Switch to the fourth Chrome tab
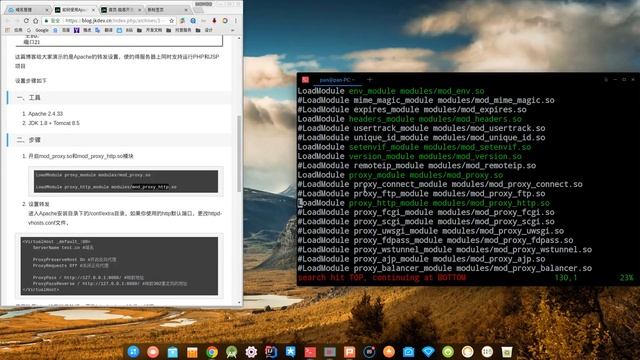 click(167, 9)
